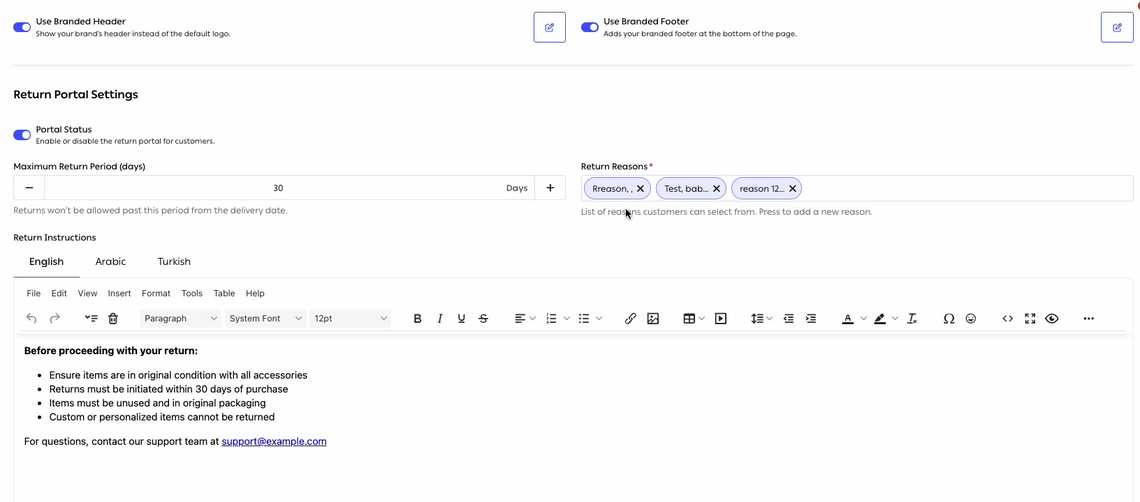Open the editor Edit menu
The image size is (1140, 502).
coord(59,293)
